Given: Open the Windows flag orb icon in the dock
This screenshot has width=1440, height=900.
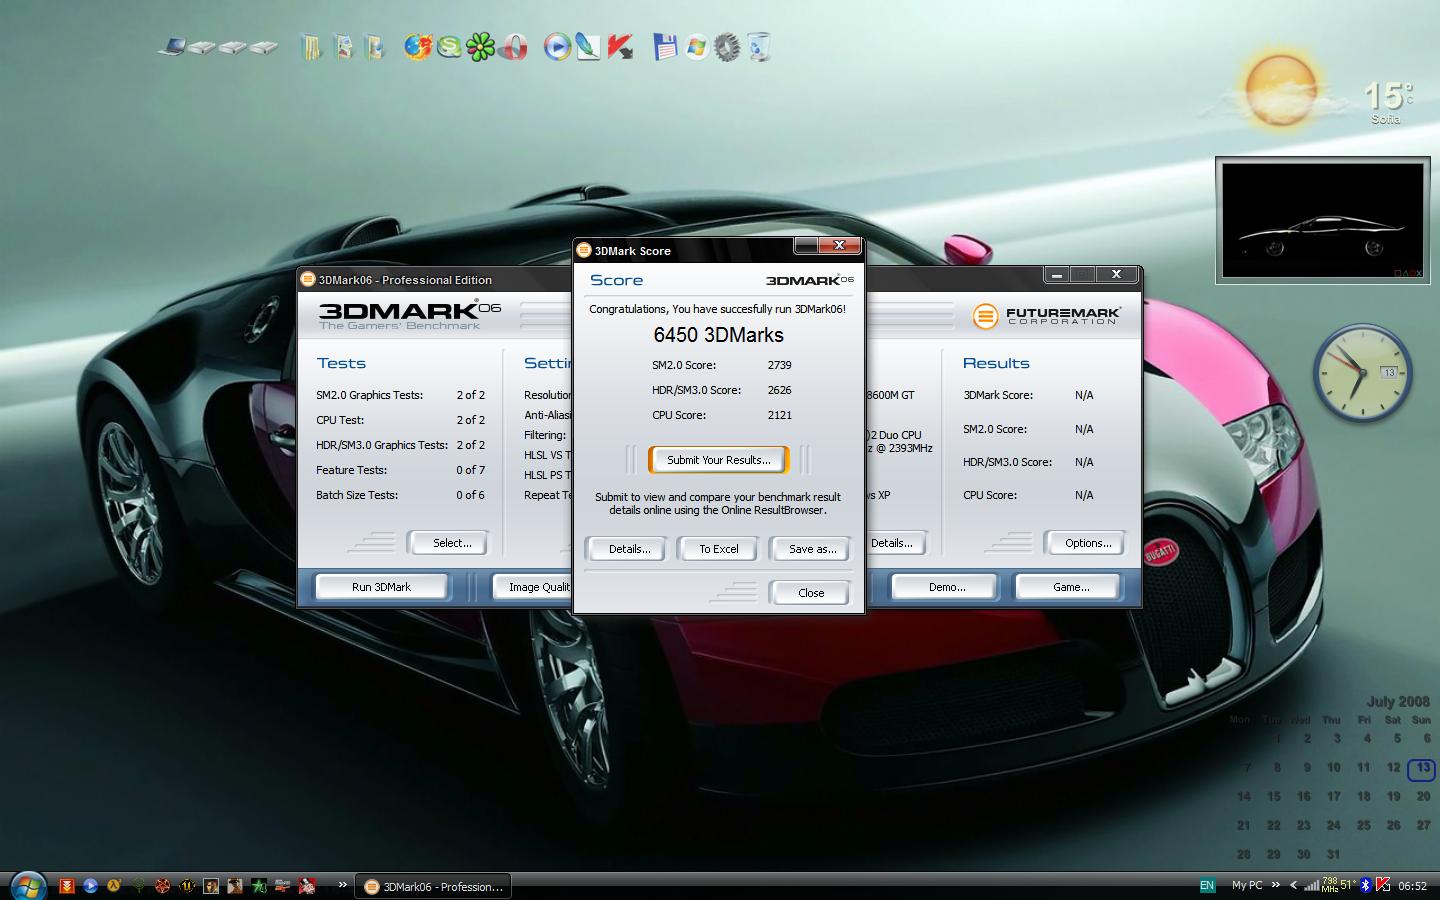Looking at the screenshot, I should [696, 47].
